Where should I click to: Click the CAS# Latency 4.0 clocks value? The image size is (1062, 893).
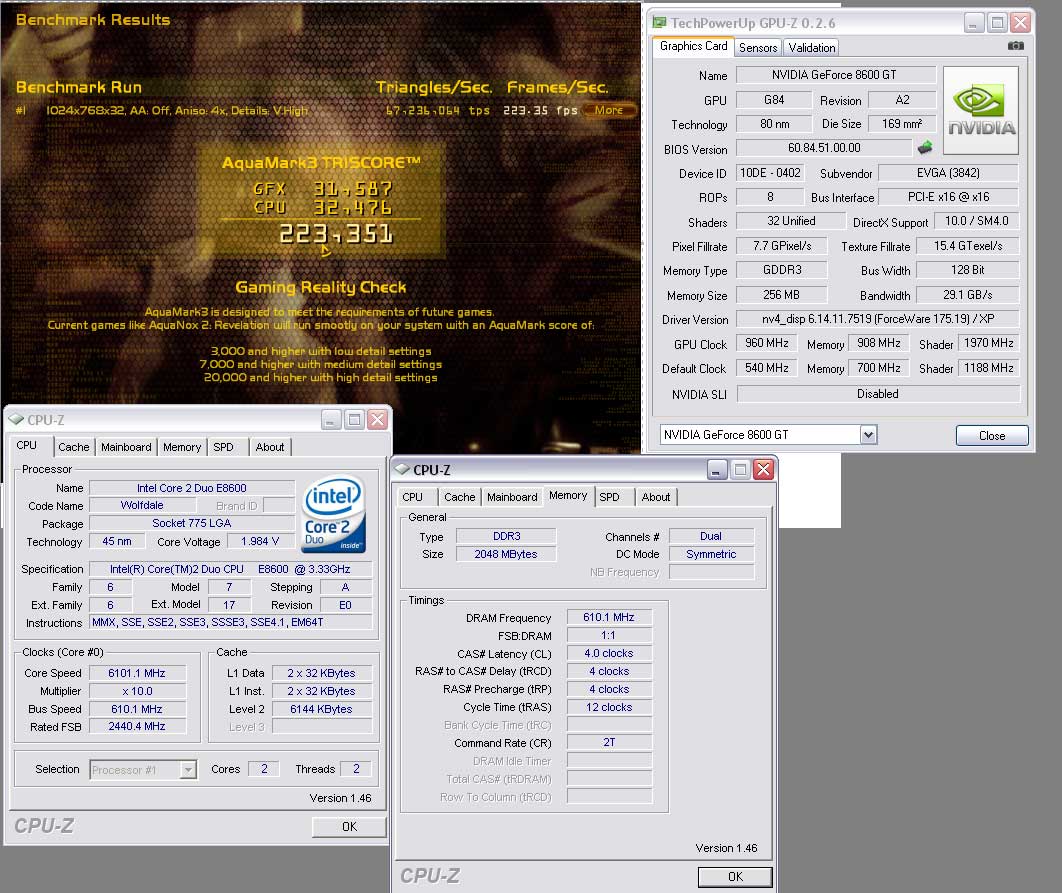(x=609, y=653)
